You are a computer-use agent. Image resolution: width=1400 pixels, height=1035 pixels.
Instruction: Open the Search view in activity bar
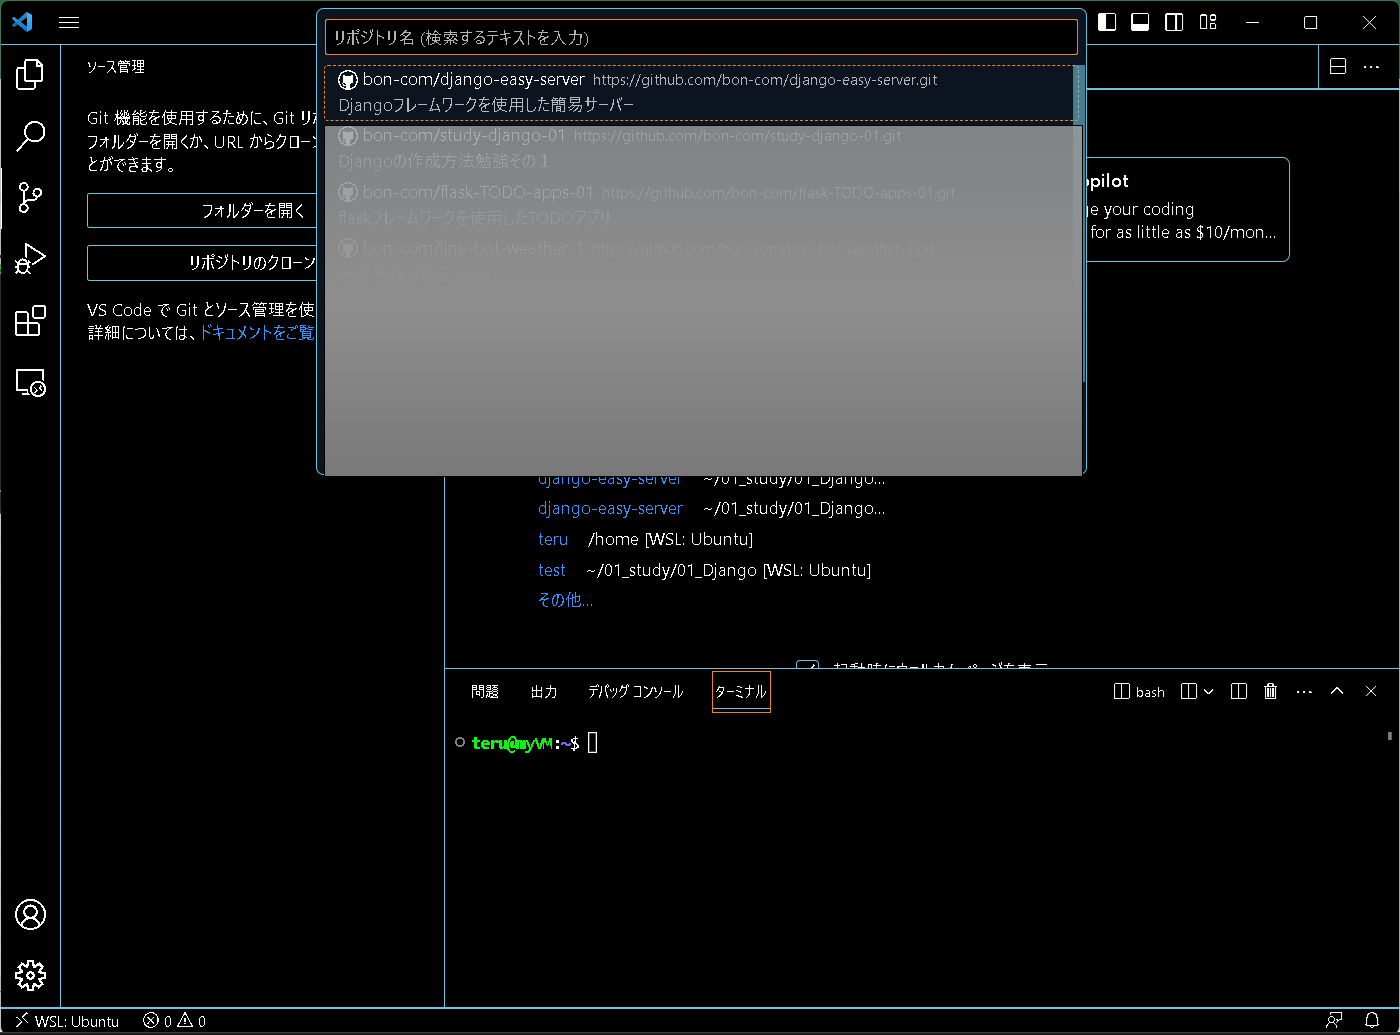(30, 135)
